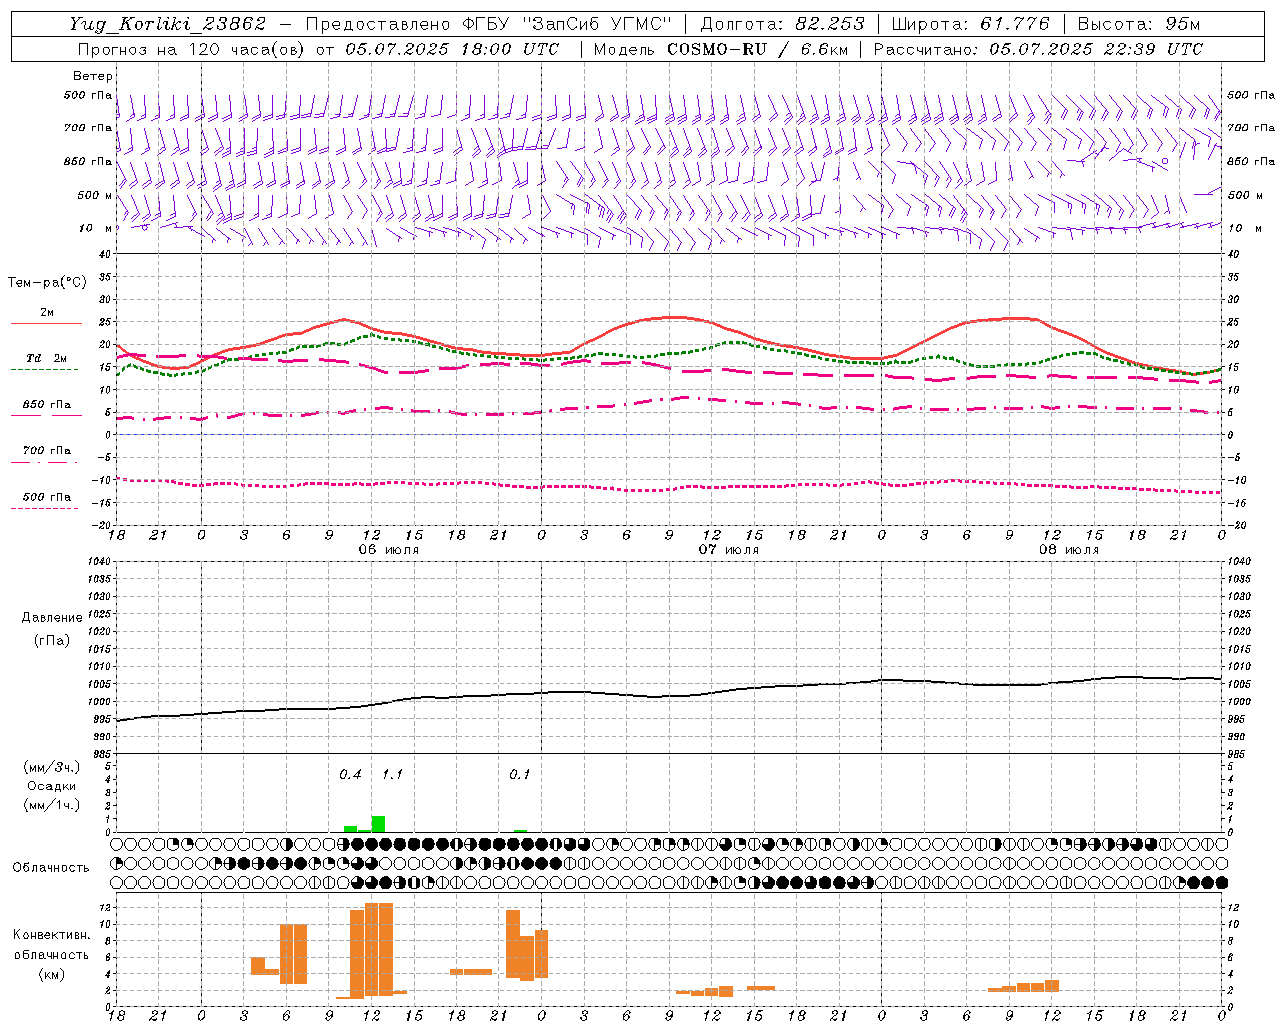Click the '(гПа)' unit under Давление
The height and width of the screenshot is (1024, 1280).
coord(51,641)
